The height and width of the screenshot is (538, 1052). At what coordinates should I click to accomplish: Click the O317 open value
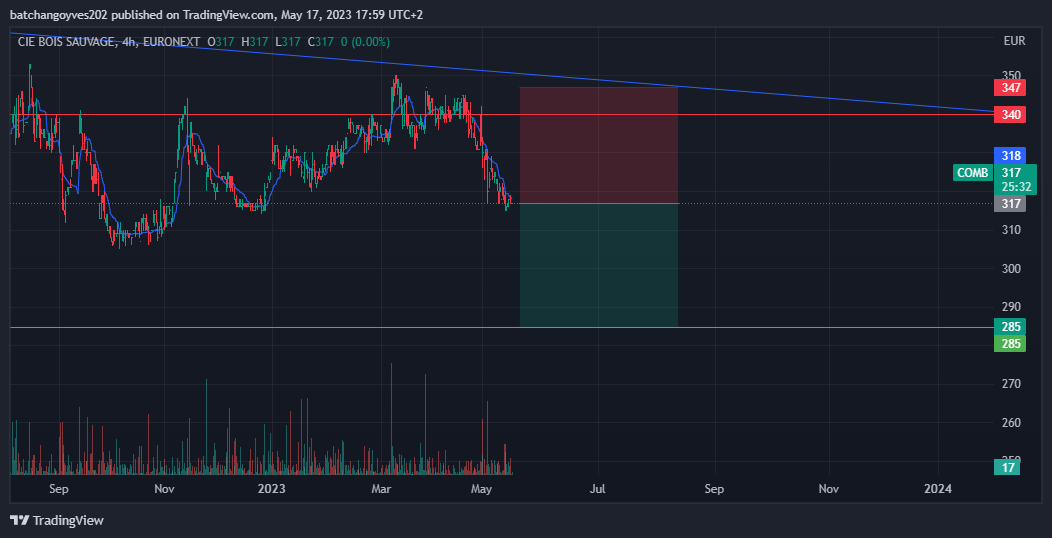coord(221,42)
